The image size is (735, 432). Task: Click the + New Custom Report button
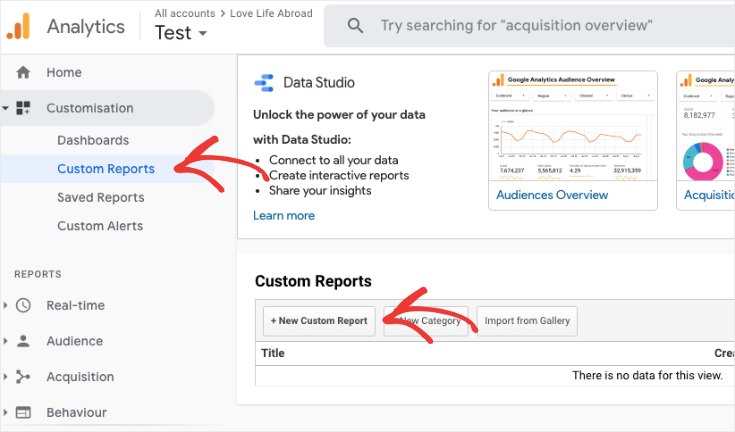pos(319,321)
